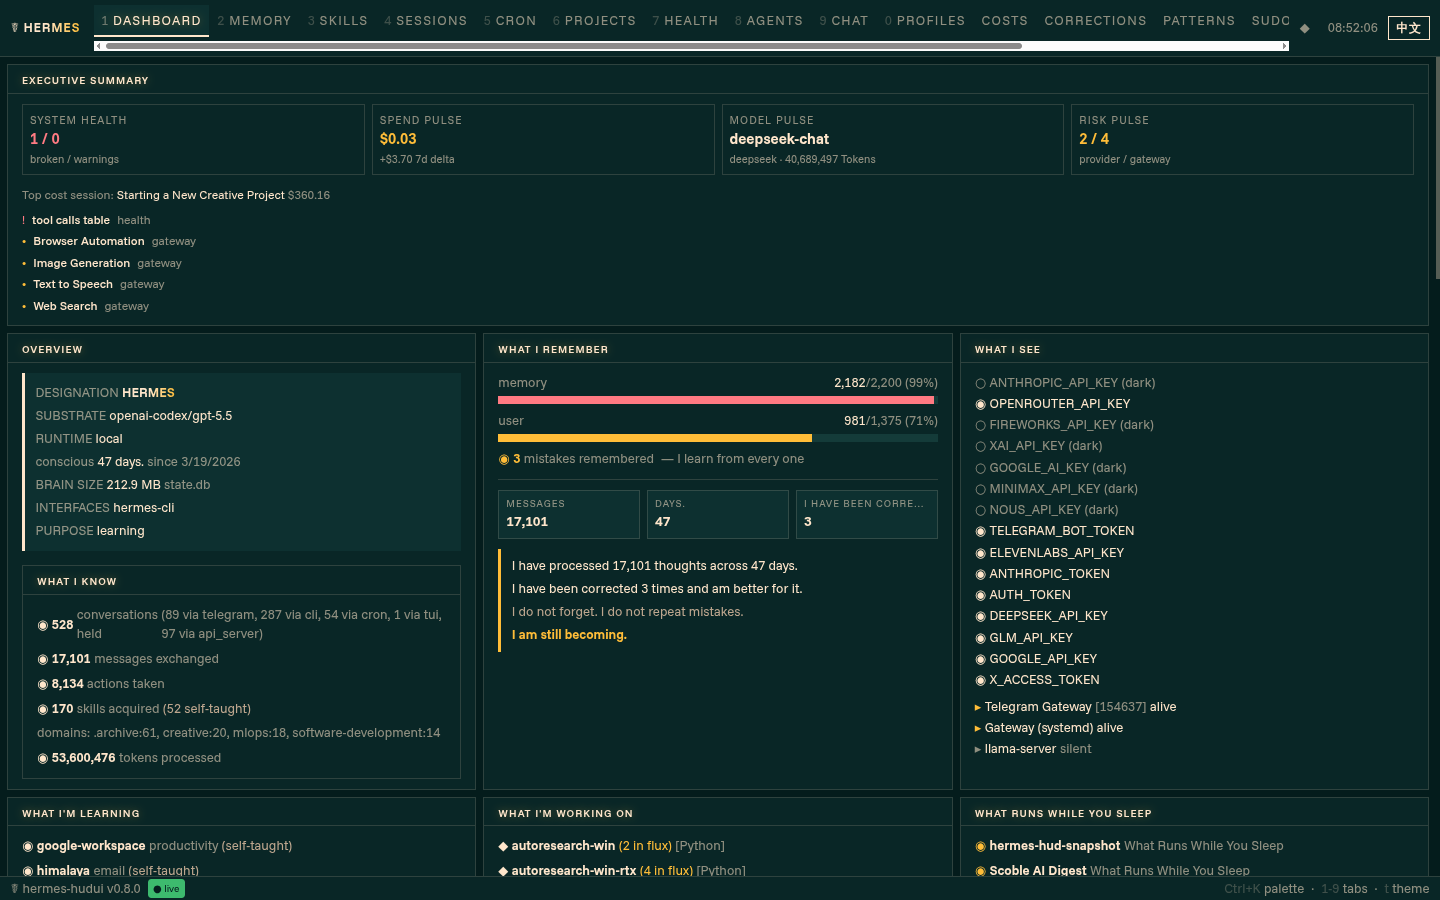The width and height of the screenshot is (1440, 900).
Task: Click the Days 47 stat box
Action: pos(718,514)
